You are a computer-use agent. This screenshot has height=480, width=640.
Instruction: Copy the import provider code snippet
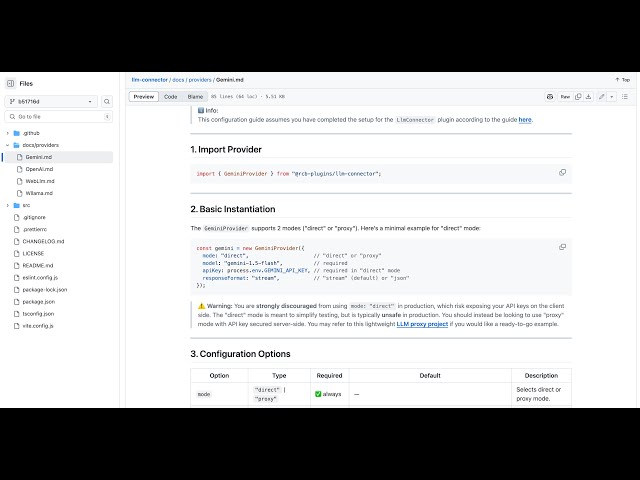pyautogui.click(x=562, y=173)
